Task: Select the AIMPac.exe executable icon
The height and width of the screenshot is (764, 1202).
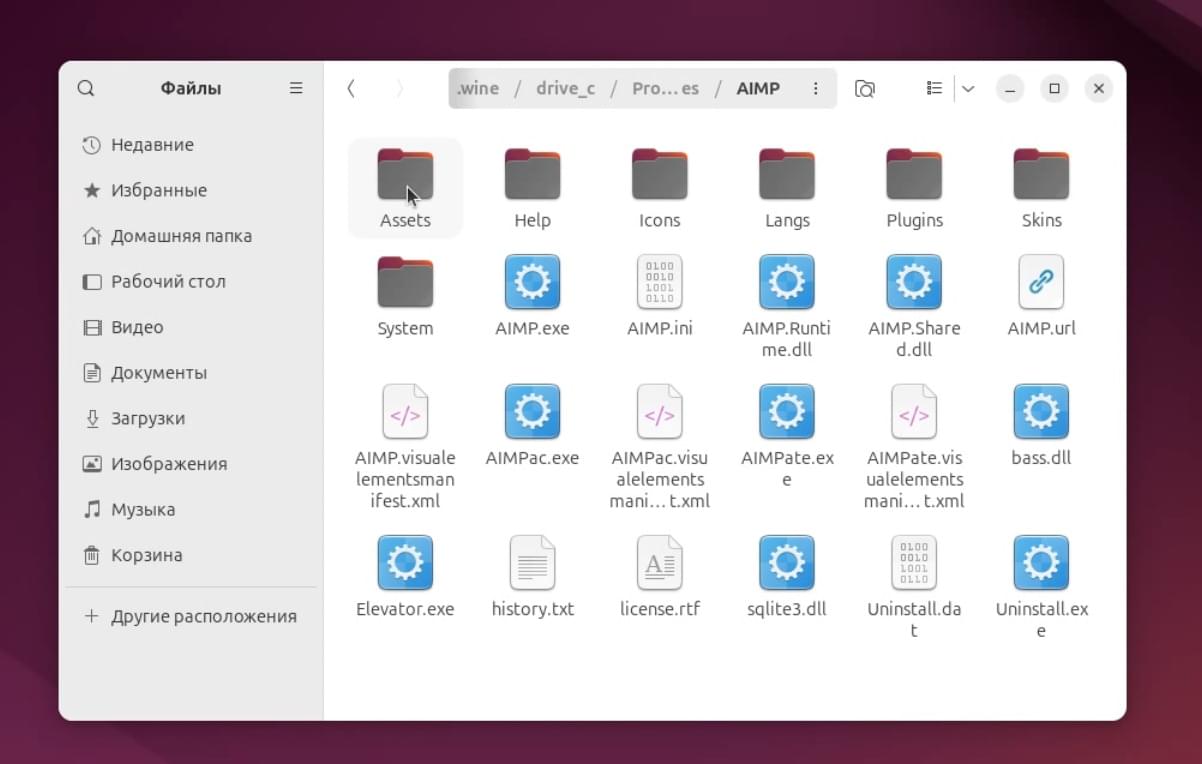Action: [532, 412]
